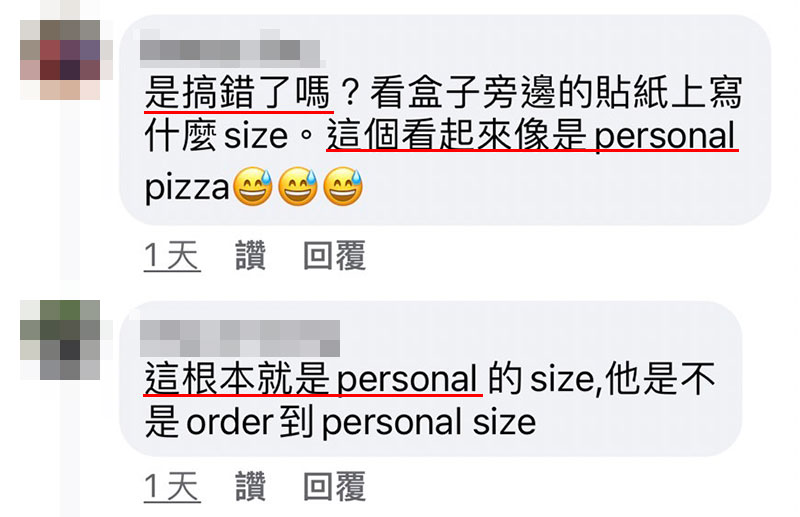Click the text order 到 personal size

tap(361, 423)
